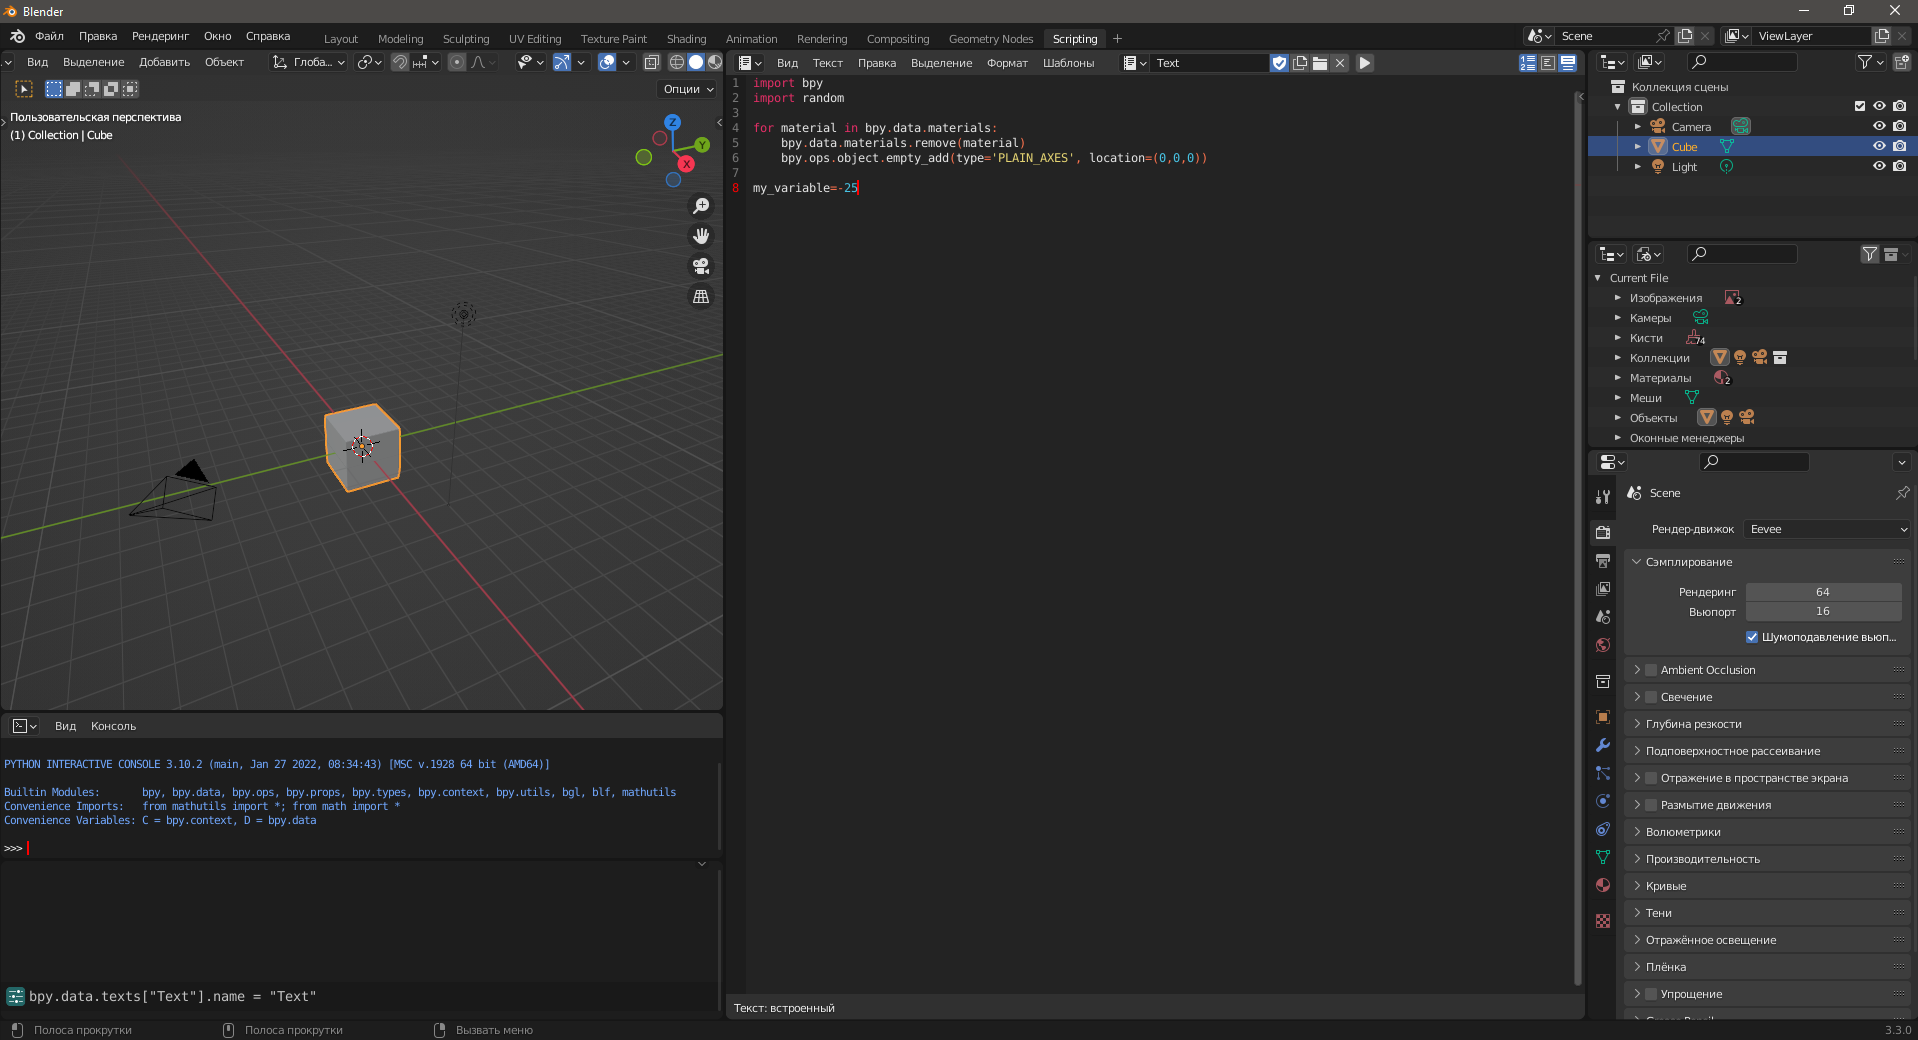
Task: Create a new text datablock
Action: pyautogui.click(x=1300, y=63)
